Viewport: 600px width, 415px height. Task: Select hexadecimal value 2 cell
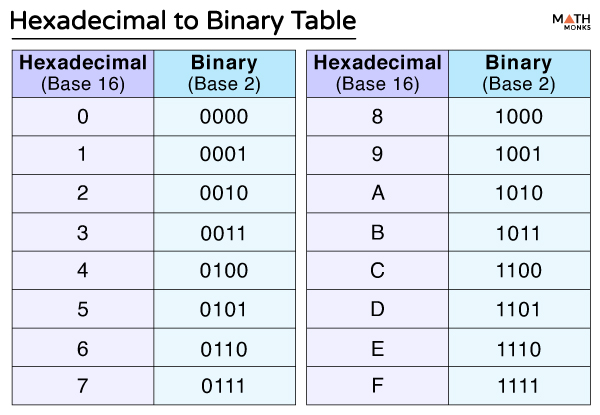point(83,194)
